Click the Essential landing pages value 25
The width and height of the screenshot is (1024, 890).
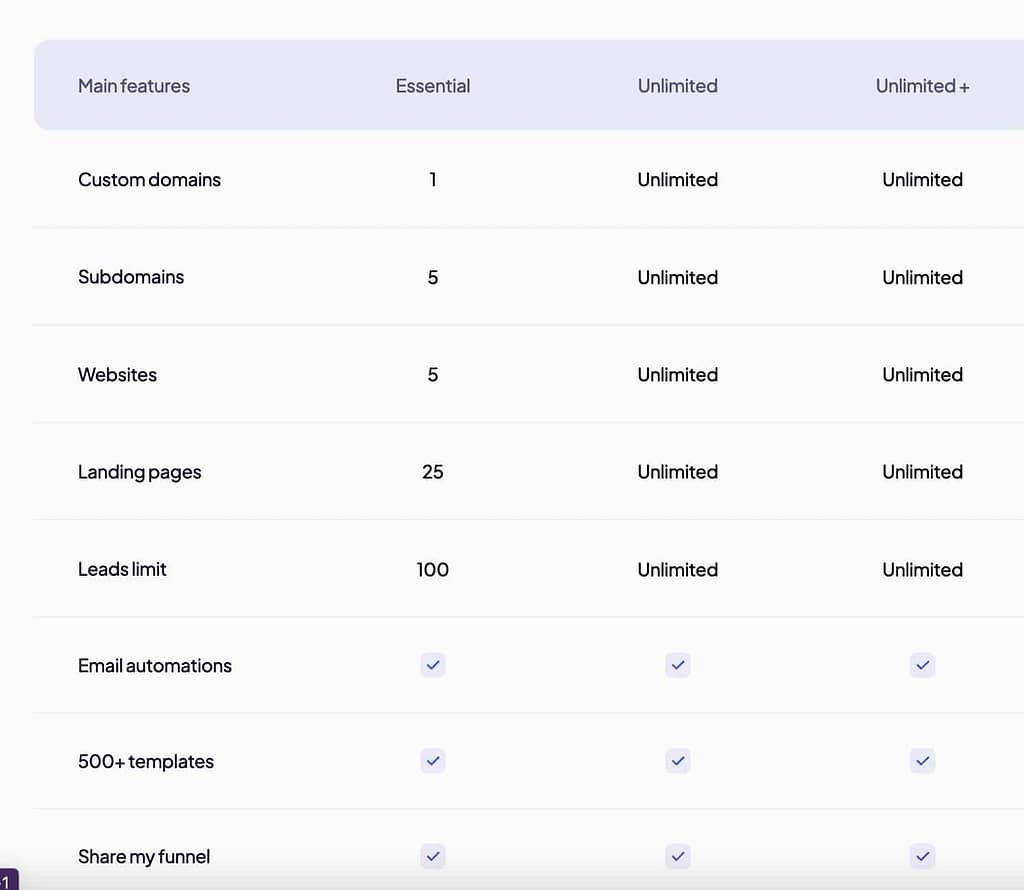[x=433, y=472]
